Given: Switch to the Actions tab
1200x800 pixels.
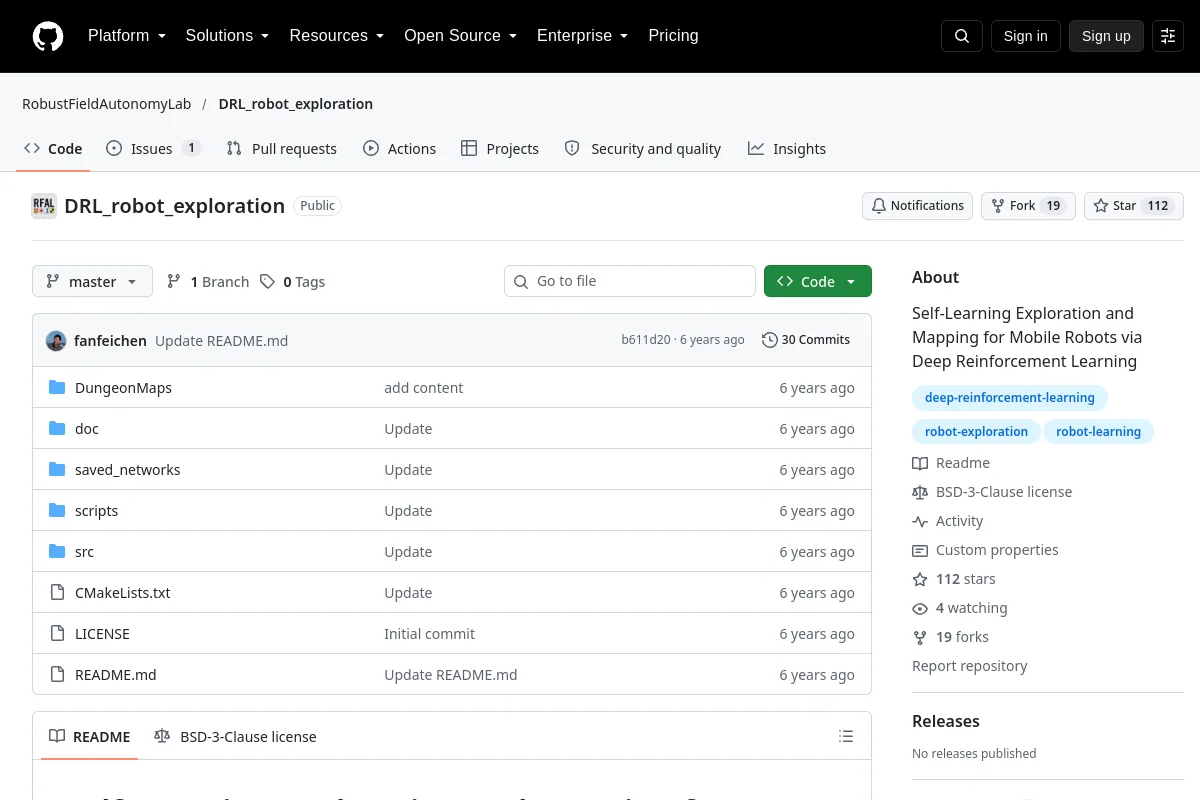Looking at the screenshot, I should pos(400,149).
